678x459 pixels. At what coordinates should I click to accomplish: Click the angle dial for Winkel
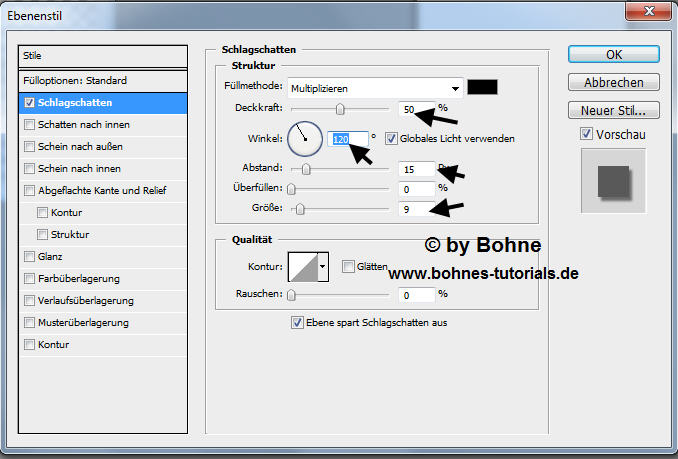click(x=303, y=138)
